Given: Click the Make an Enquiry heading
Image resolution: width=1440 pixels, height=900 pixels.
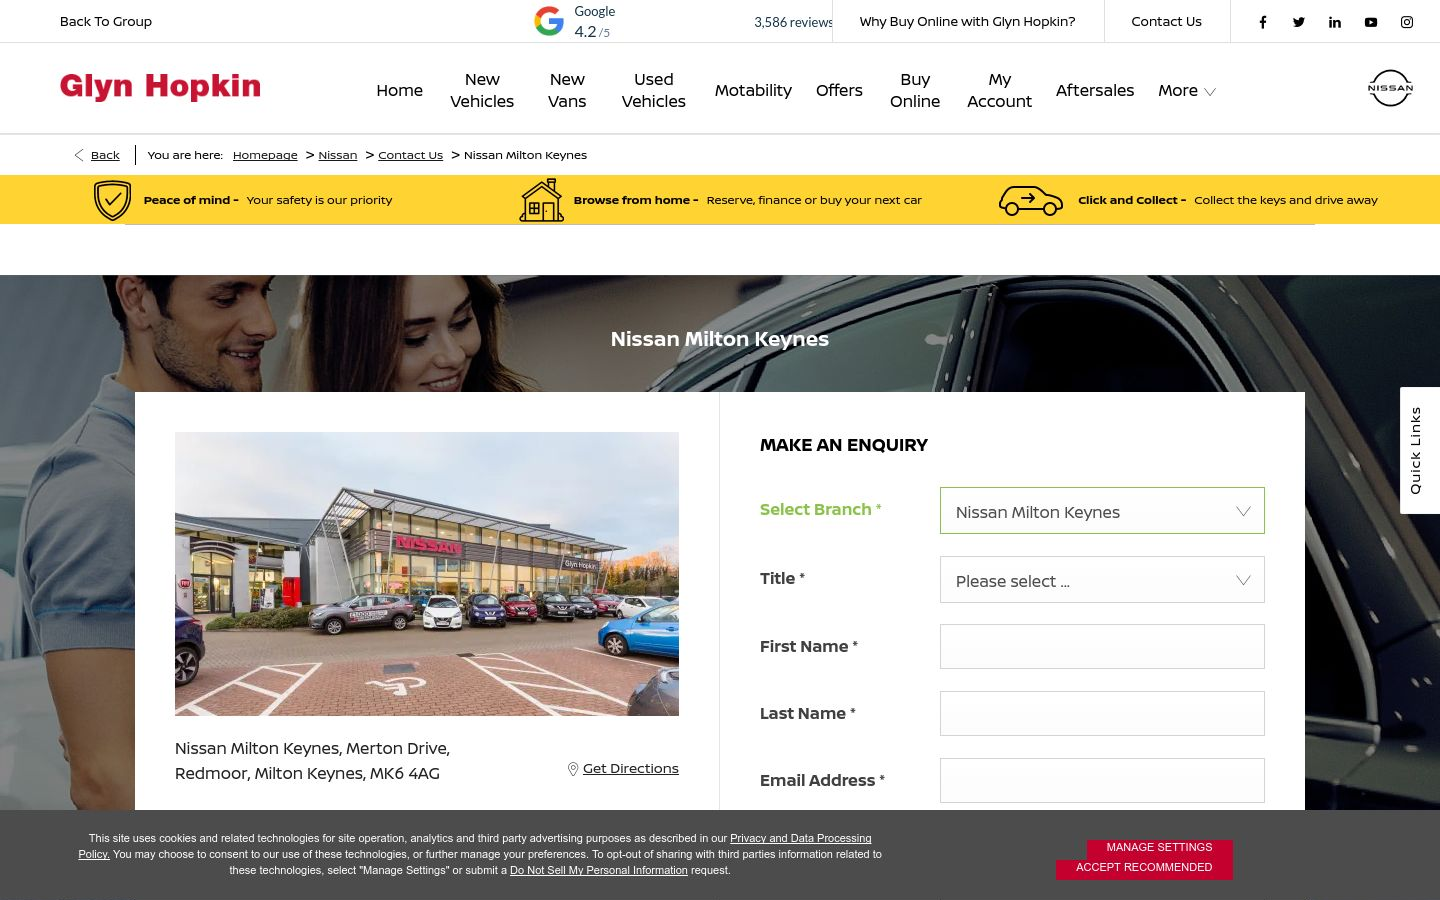Looking at the screenshot, I should point(844,445).
